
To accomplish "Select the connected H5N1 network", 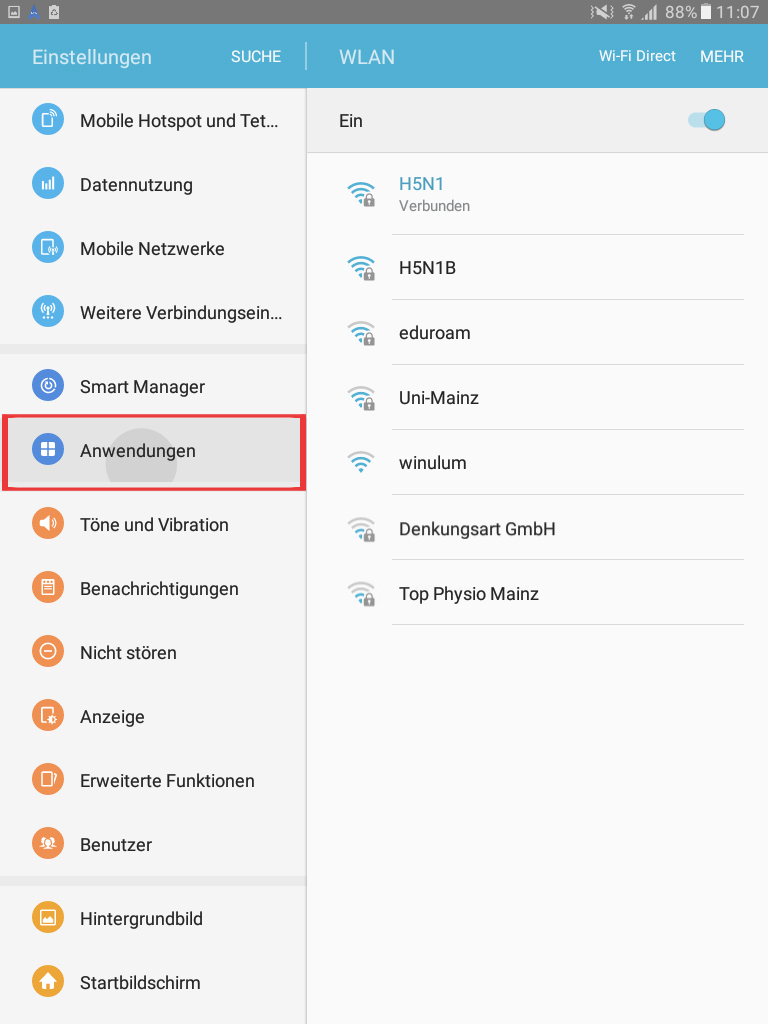I will [537, 194].
